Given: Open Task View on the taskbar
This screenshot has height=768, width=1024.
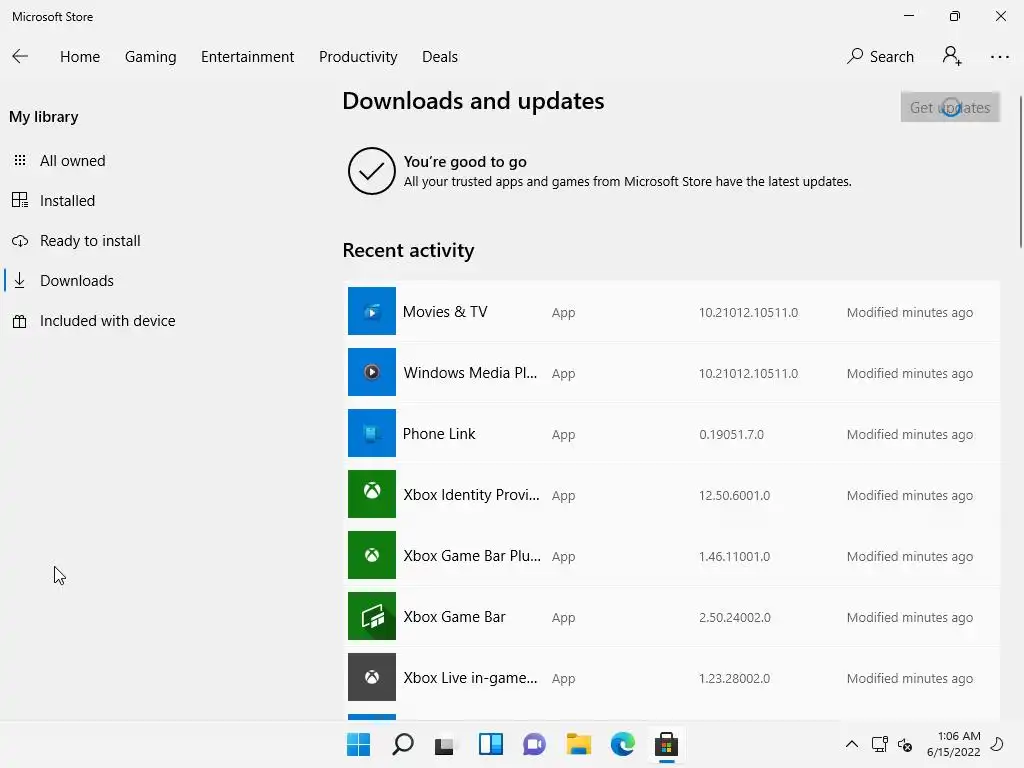Looking at the screenshot, I should (445, 744).
